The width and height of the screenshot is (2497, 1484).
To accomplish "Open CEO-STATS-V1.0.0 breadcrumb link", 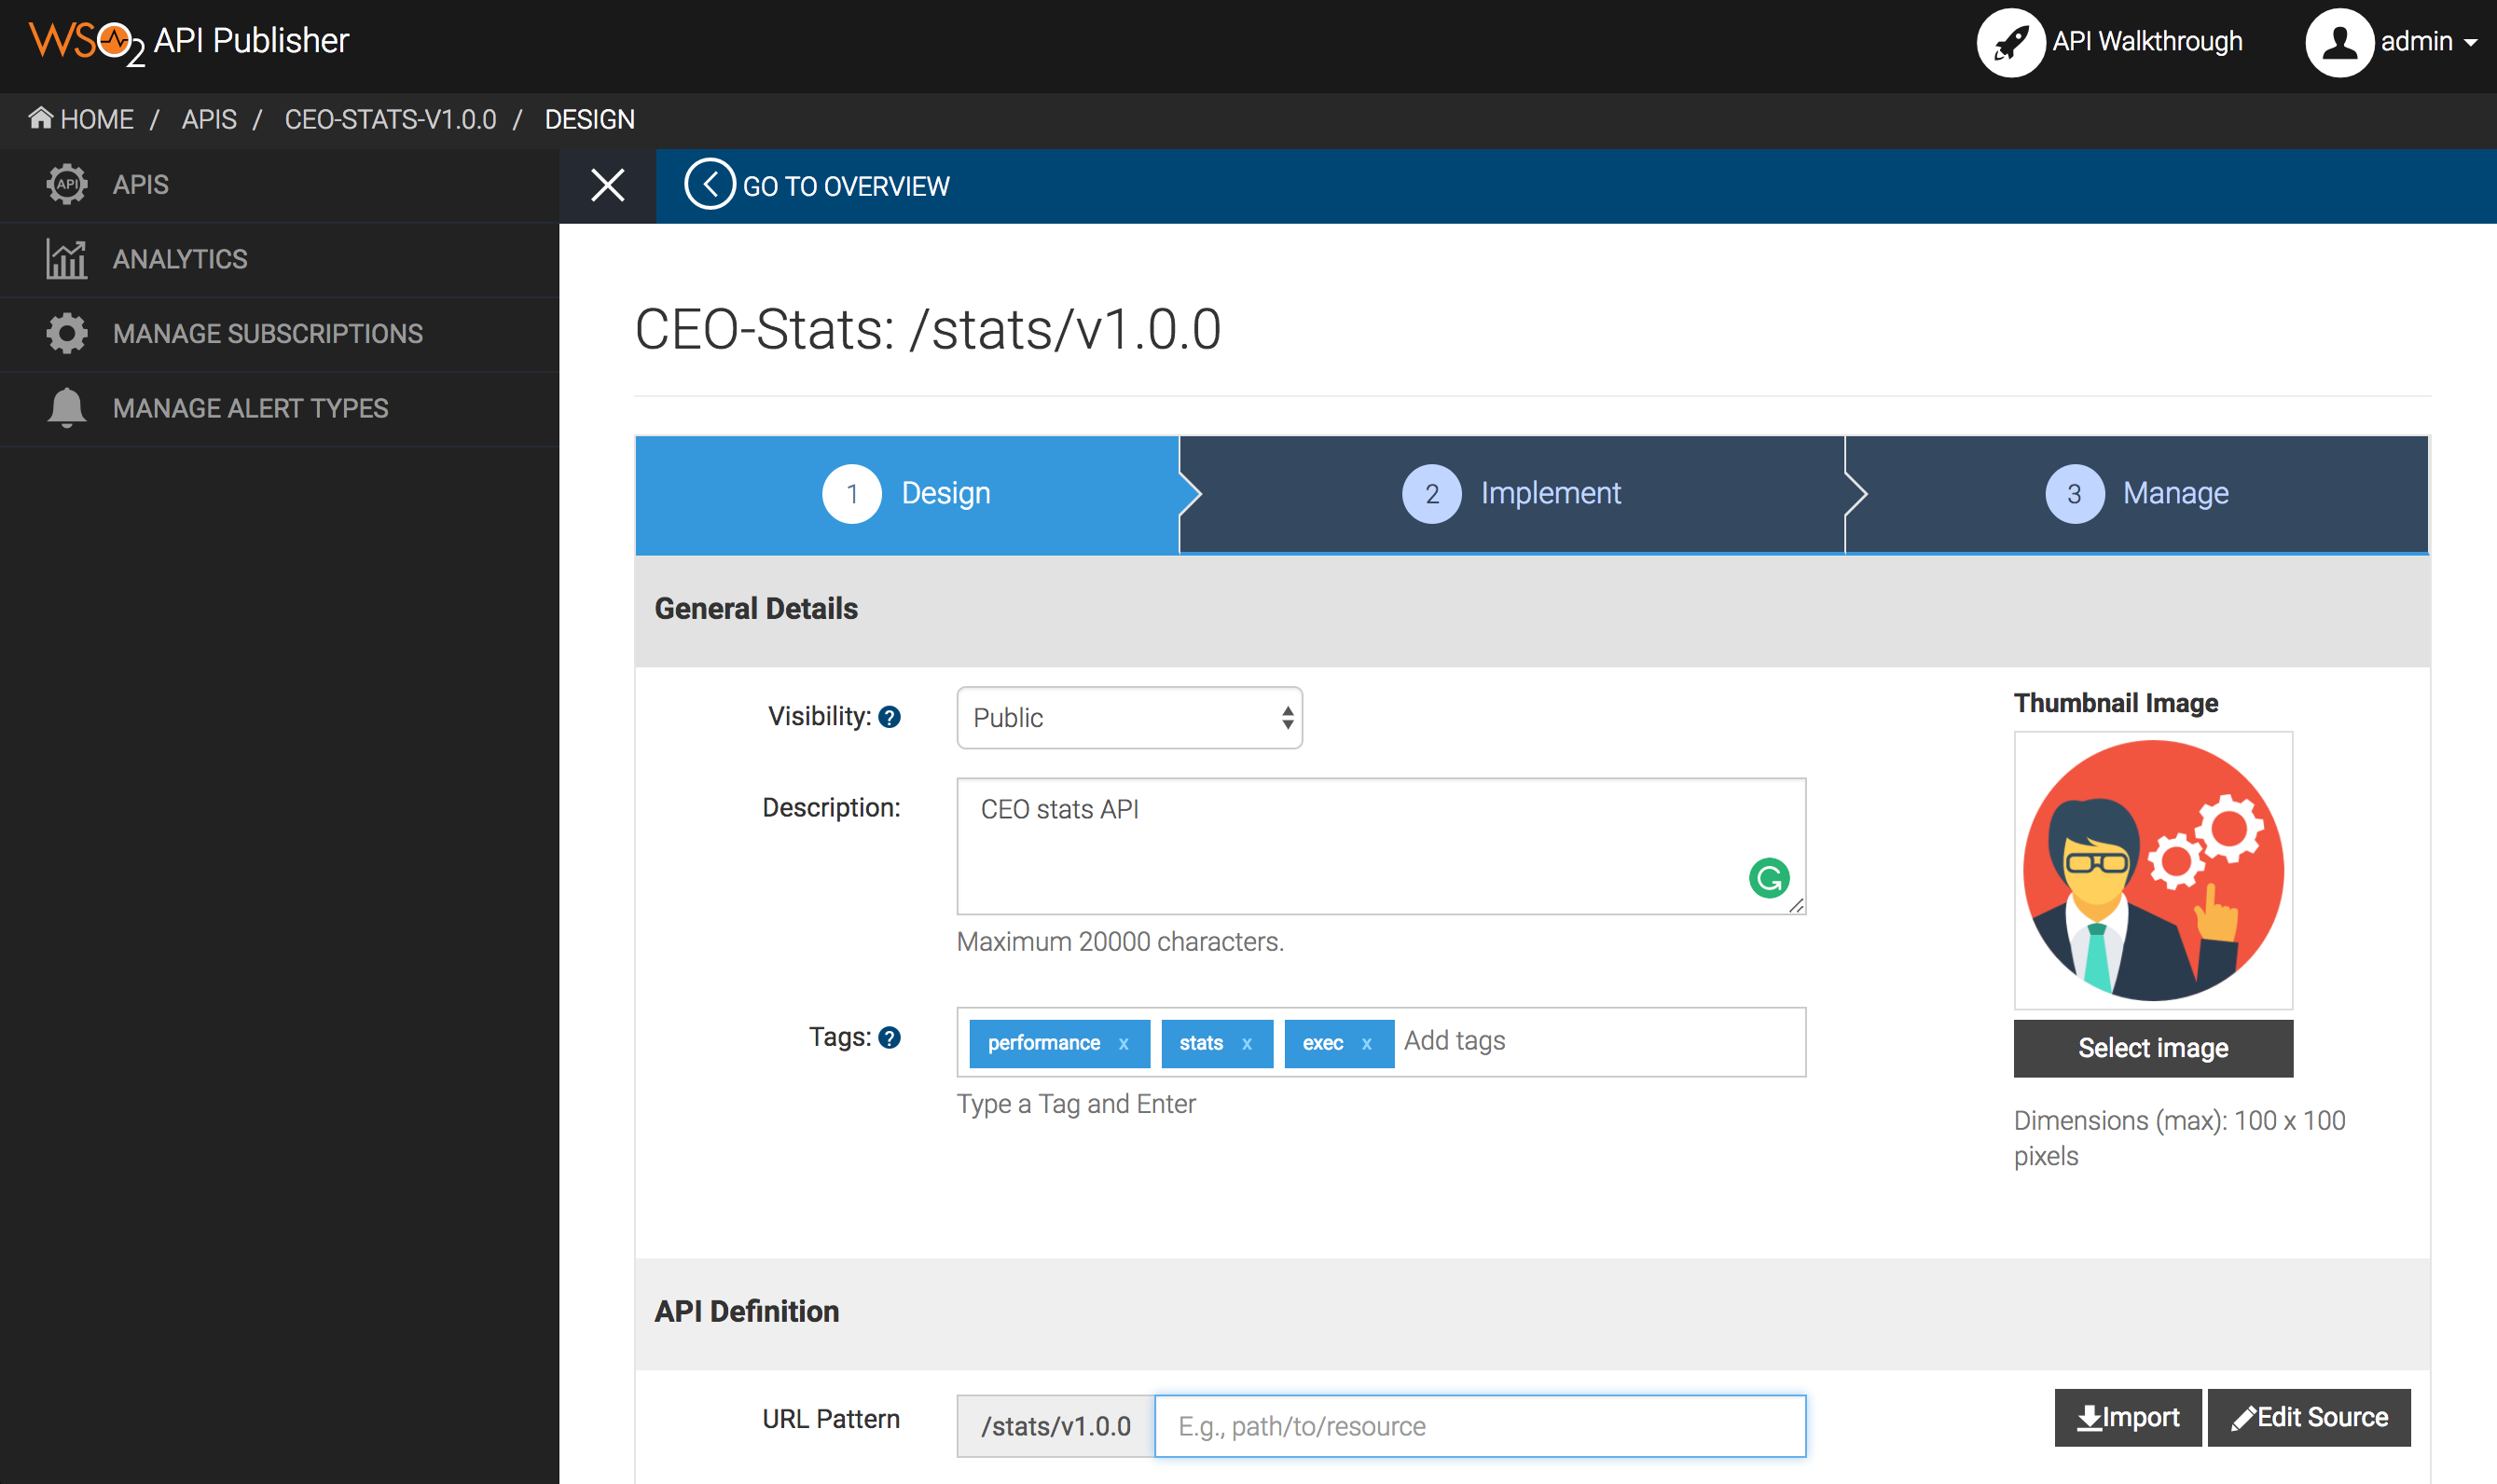I will coord(389,118).
